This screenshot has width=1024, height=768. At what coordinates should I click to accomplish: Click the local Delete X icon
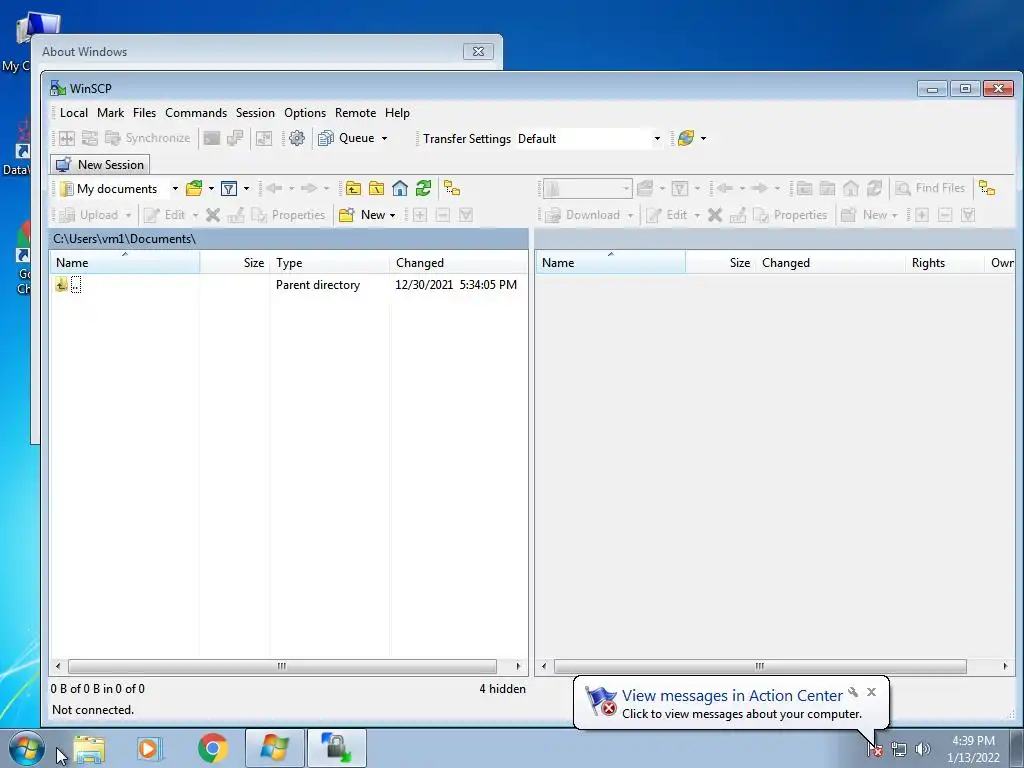tap(213, 215)
